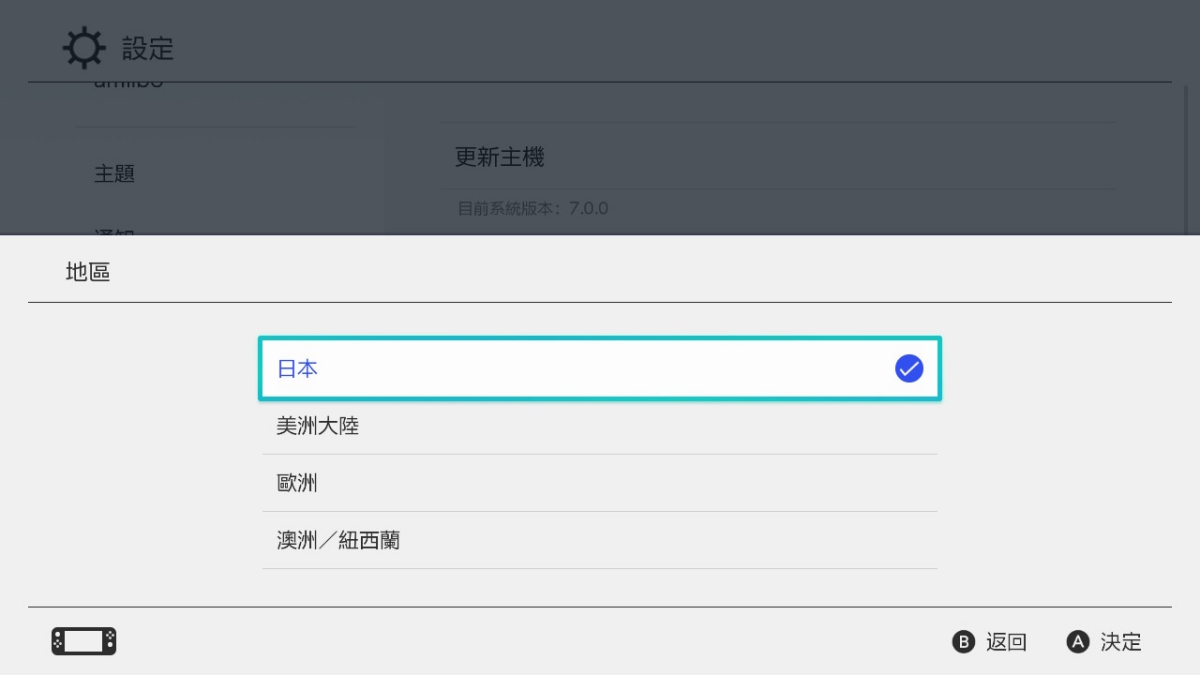This screenshot has height=675, width=1200.
Task: Open 主題 in the dimmed sidebar
Action: (115, 174)
